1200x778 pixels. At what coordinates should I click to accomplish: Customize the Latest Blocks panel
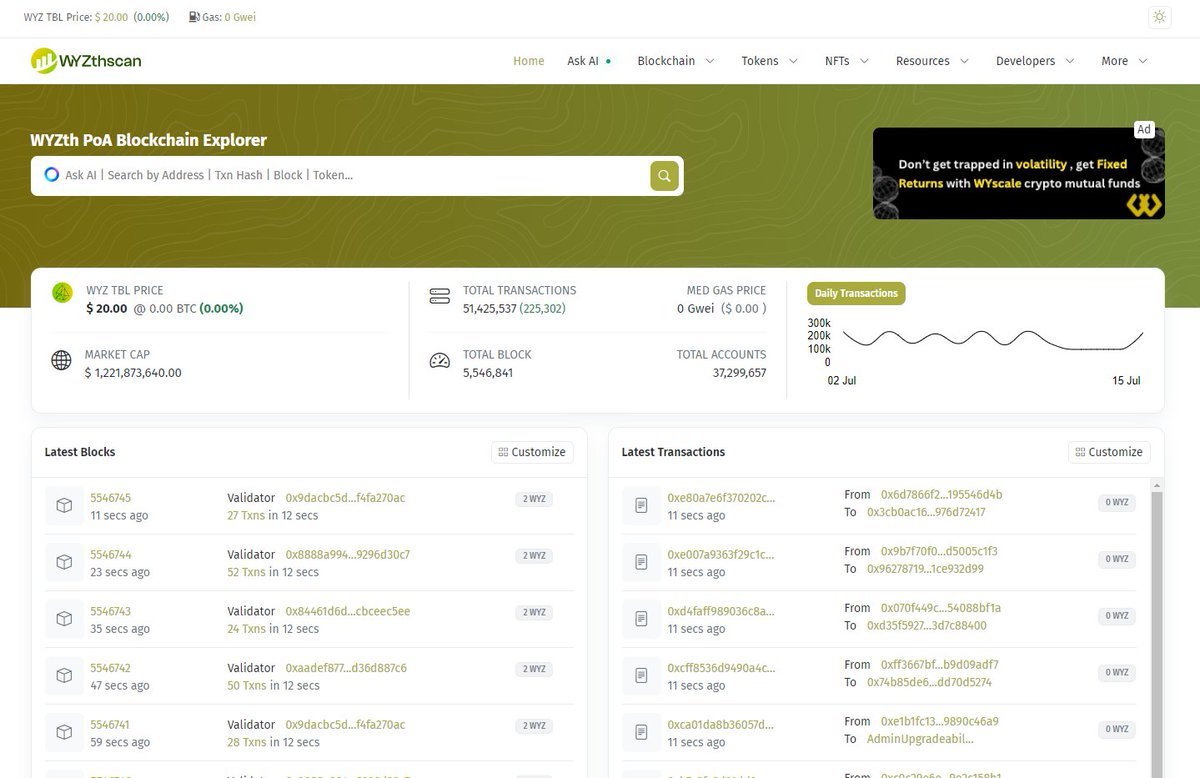click(x=532, y=452)
